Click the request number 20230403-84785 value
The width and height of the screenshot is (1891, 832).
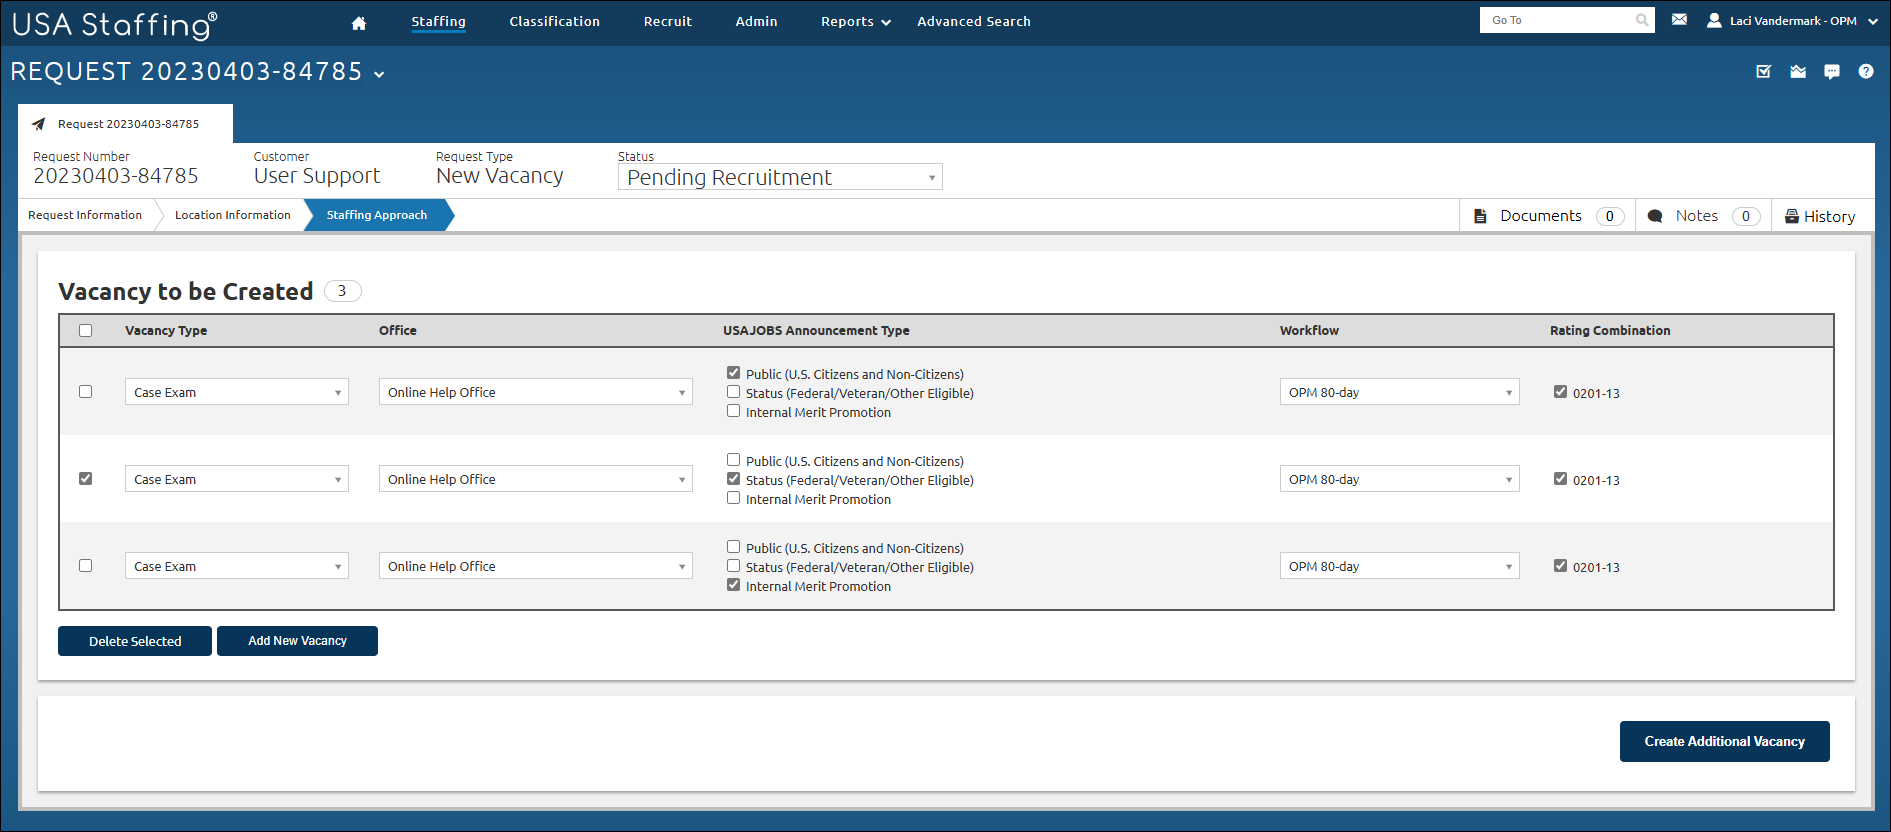(116, 176)
